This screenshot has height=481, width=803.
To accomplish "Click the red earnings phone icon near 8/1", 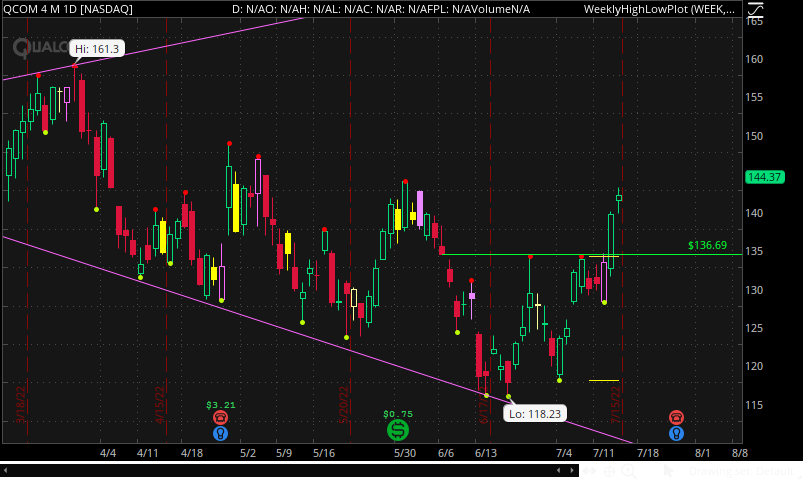I will click(x=676, y=417).
